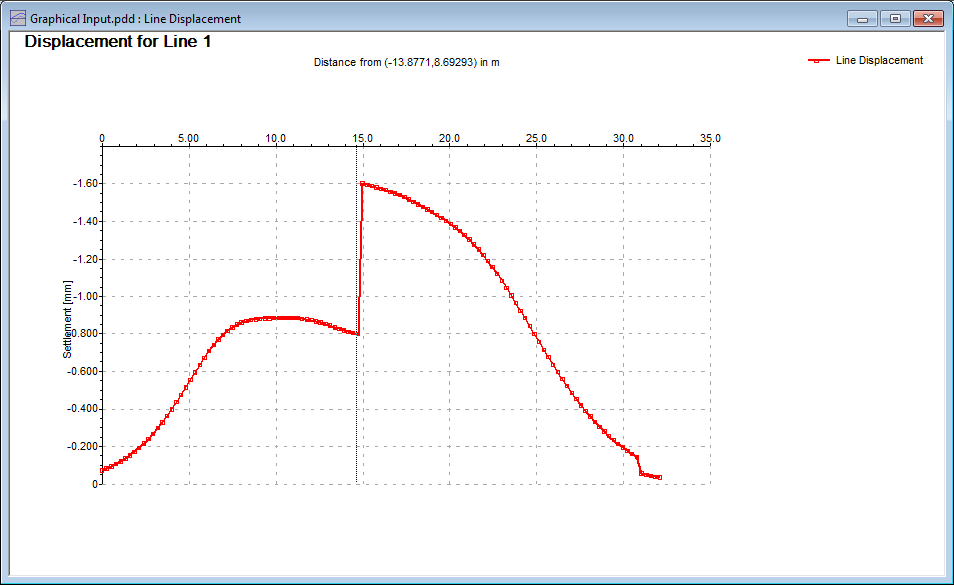Click the y-axis tick label -1.00
This screenshot has height=585, width=954.
point(85,297)
